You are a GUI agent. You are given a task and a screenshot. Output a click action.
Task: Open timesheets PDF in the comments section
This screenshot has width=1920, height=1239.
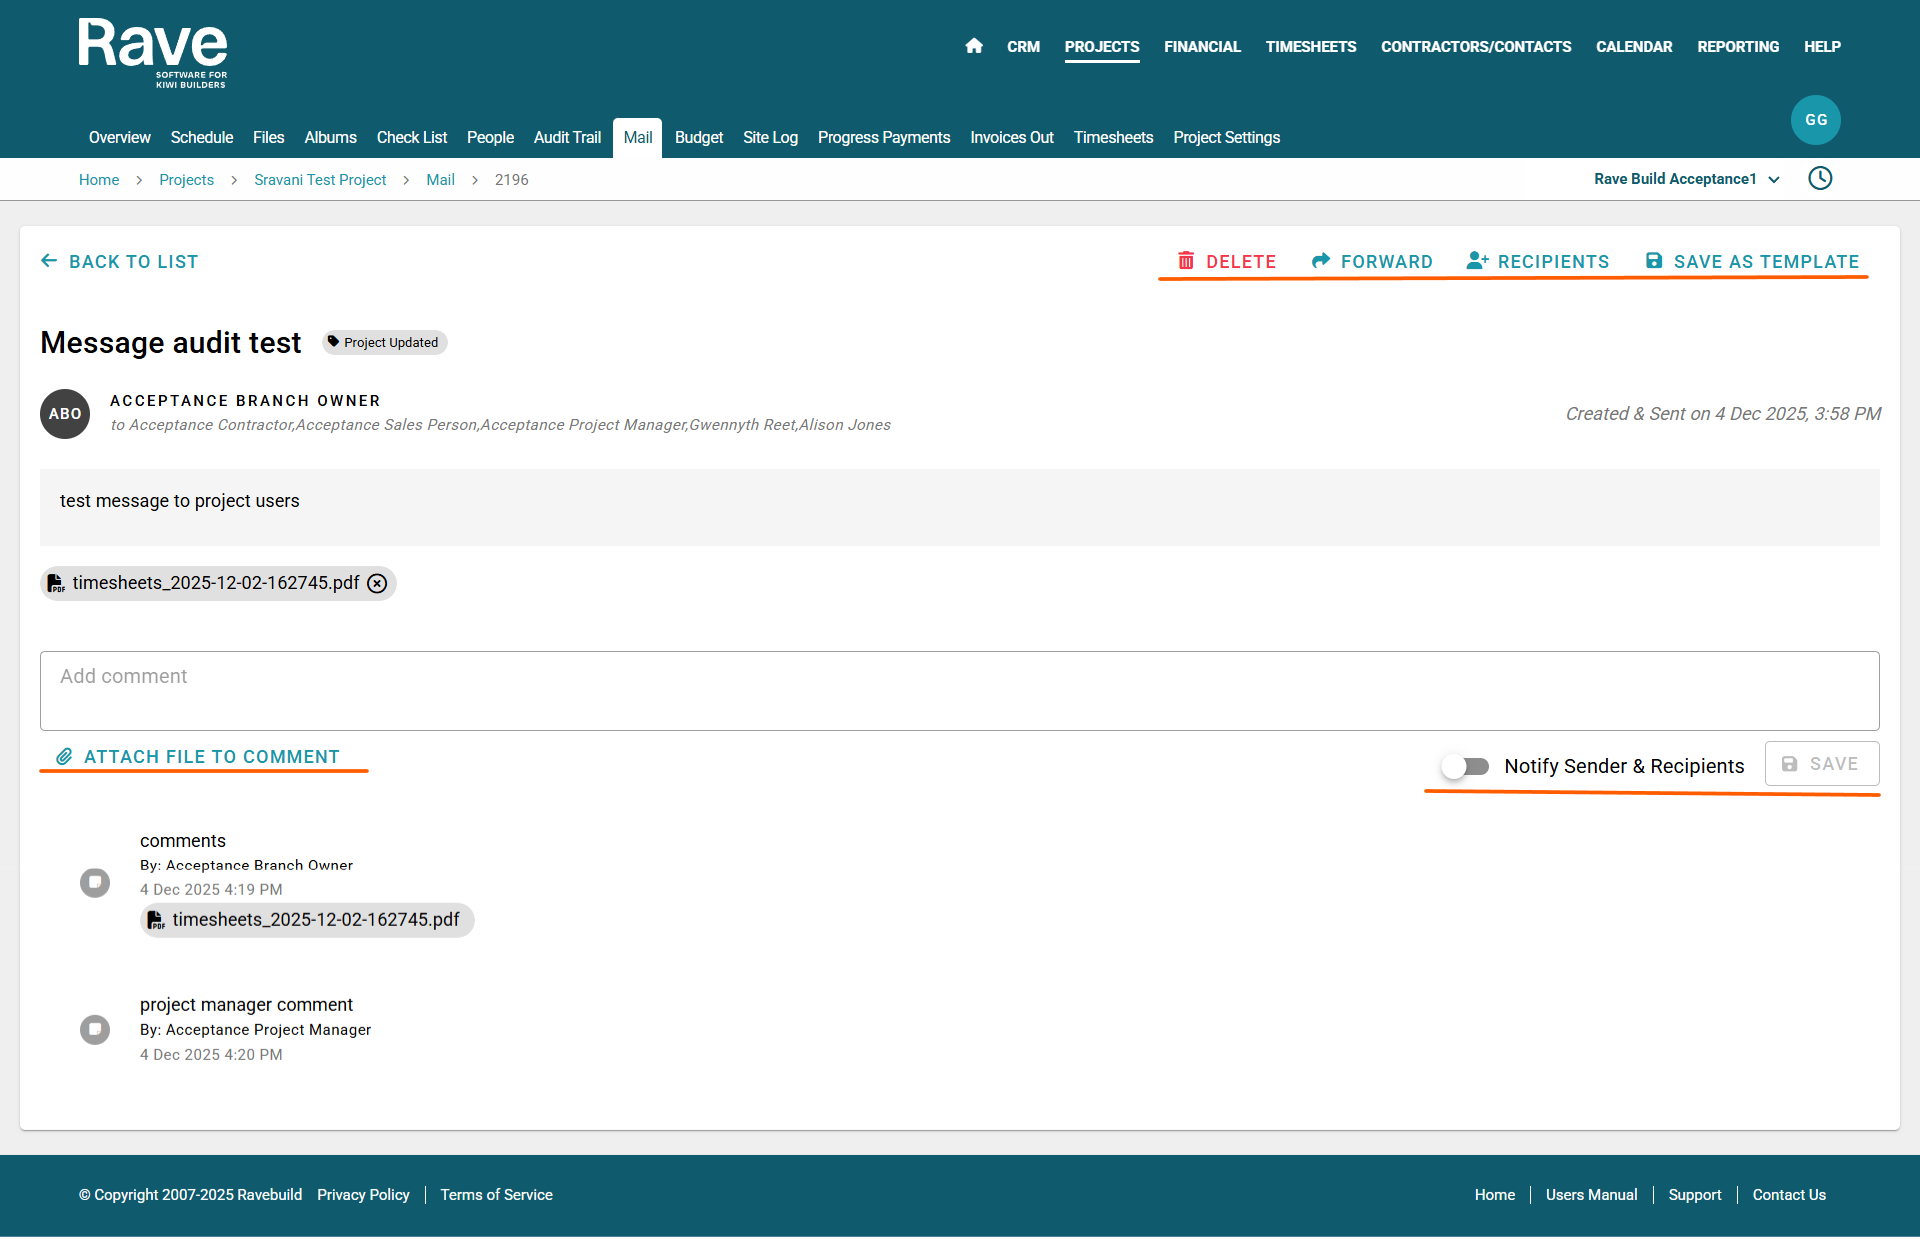tap(315, 920)
